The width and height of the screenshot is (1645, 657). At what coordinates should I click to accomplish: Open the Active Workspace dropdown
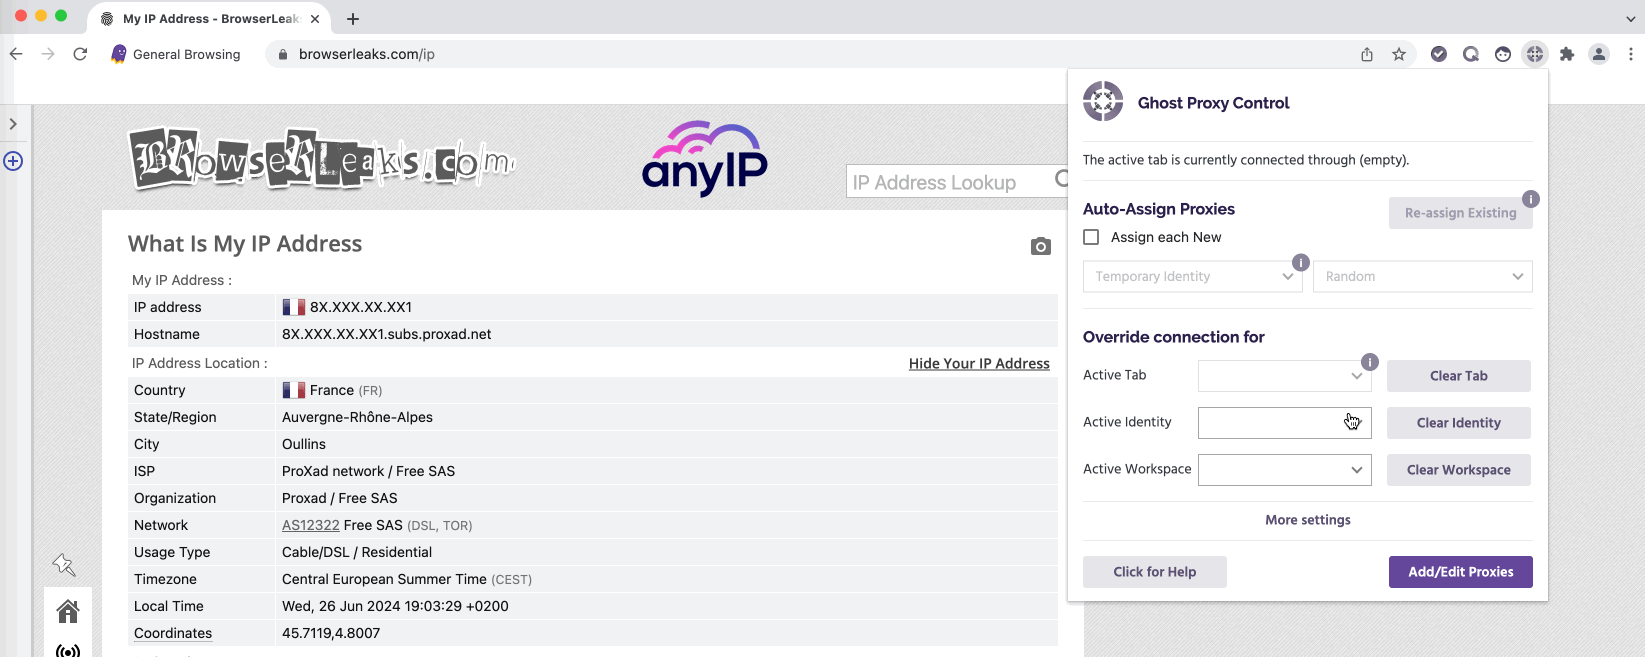pos(1285,470)
